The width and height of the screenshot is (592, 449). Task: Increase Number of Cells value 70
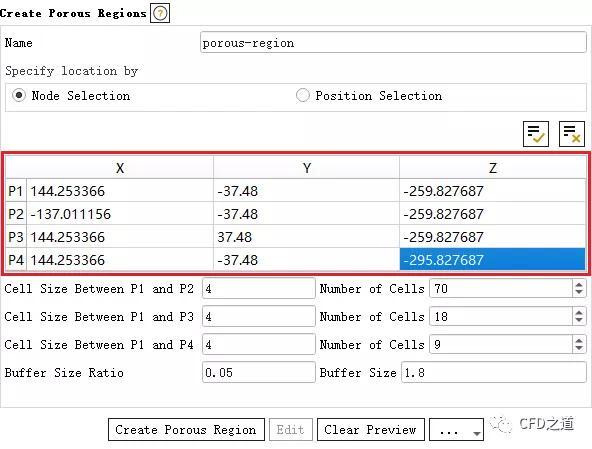(579, 285)
